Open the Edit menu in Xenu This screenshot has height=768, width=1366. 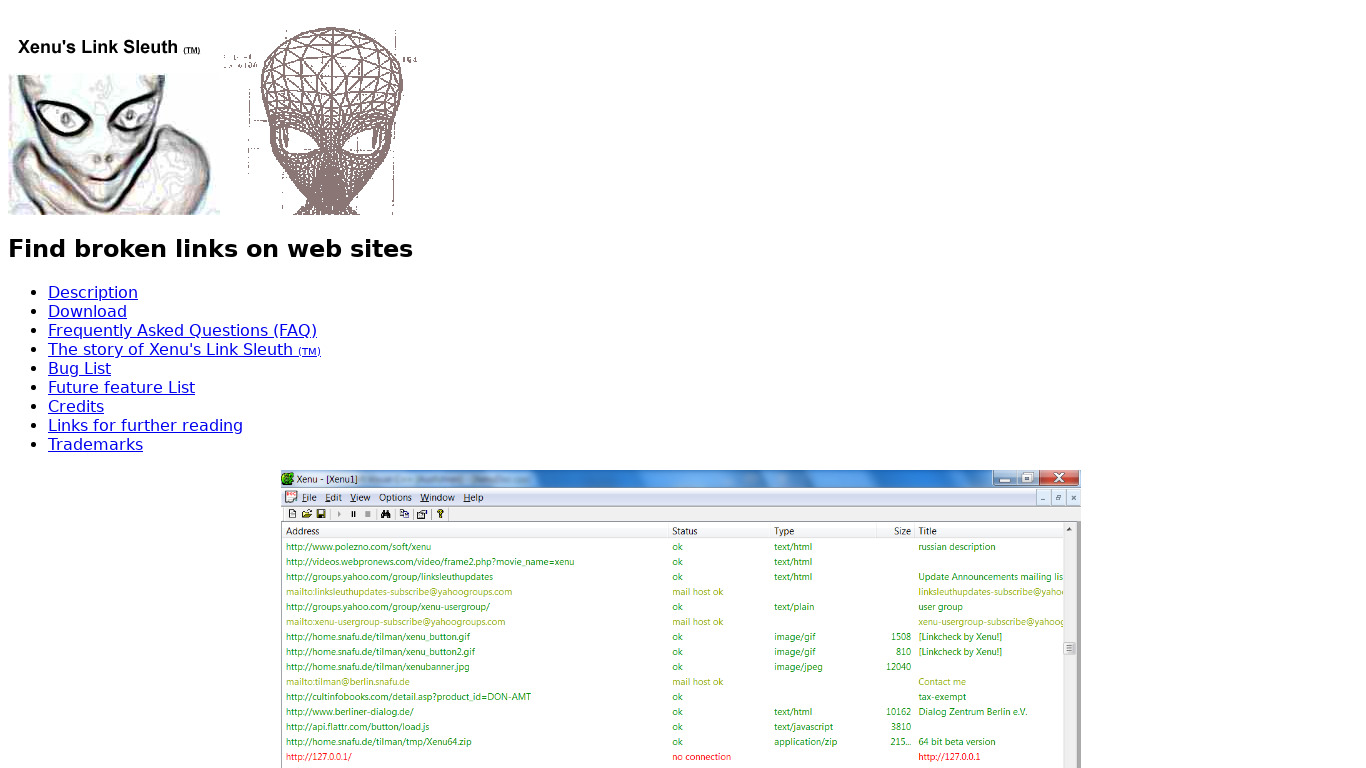point(333,498)
